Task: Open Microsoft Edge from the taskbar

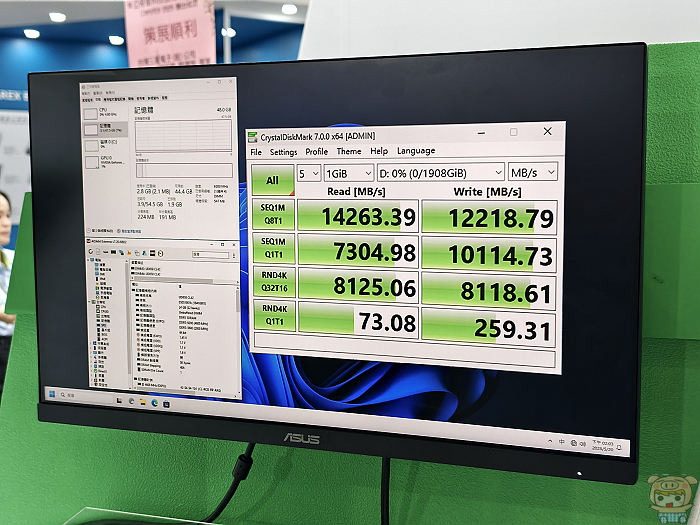Action: pyautogui.click(x=154, y=403)
